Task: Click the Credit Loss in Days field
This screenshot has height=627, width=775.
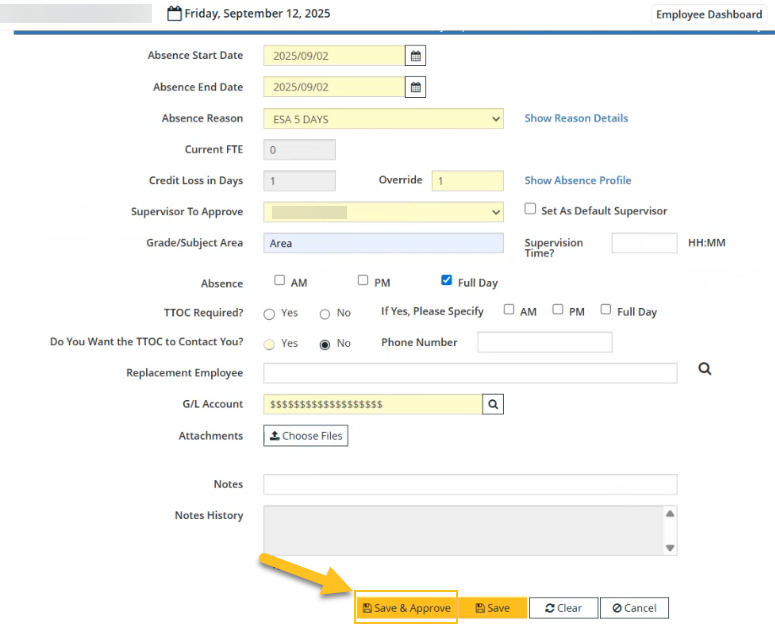Action: (x=300, y=181)
